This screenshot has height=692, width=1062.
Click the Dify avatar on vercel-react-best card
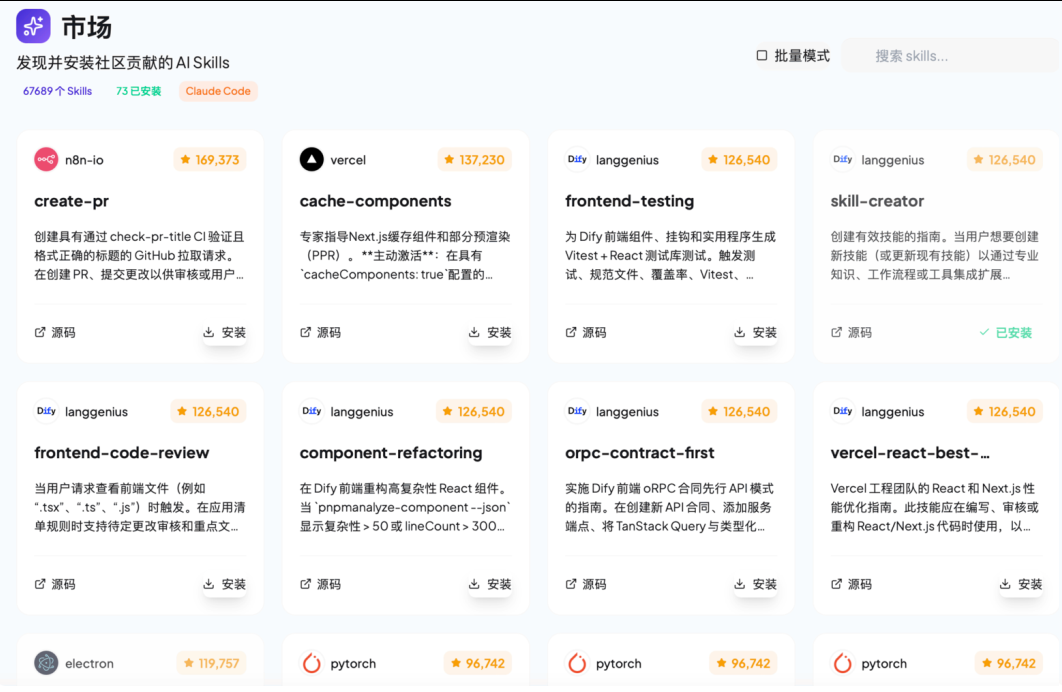843,412
